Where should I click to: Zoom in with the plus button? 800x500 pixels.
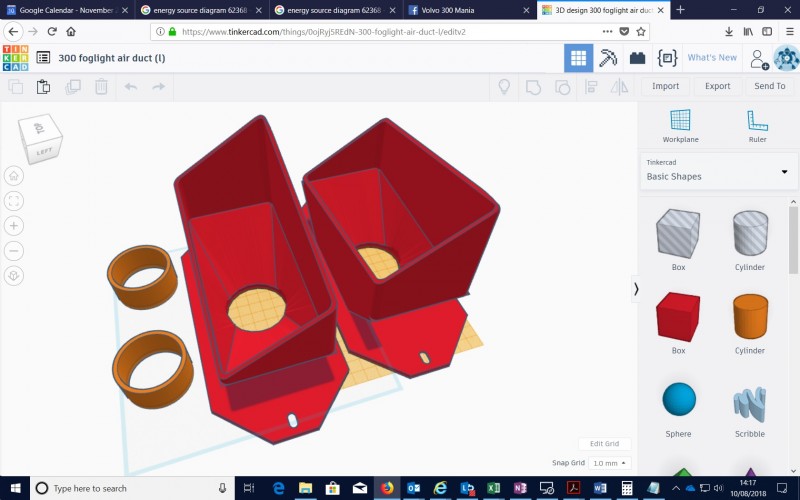click(14, 225)
